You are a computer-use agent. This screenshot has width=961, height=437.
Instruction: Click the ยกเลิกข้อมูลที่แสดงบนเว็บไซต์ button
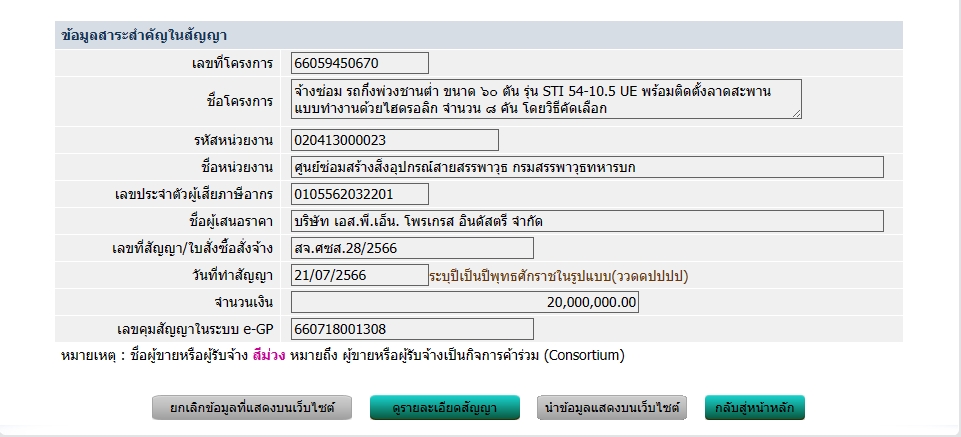[252, 408]
